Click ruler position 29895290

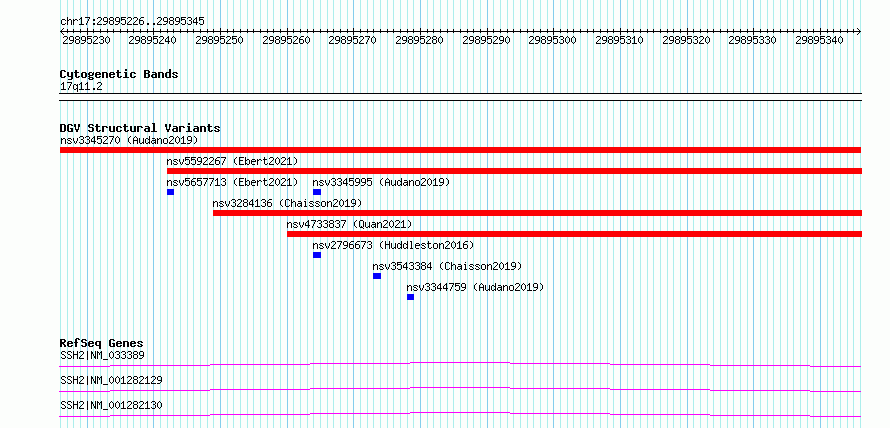tap(487, 40)
